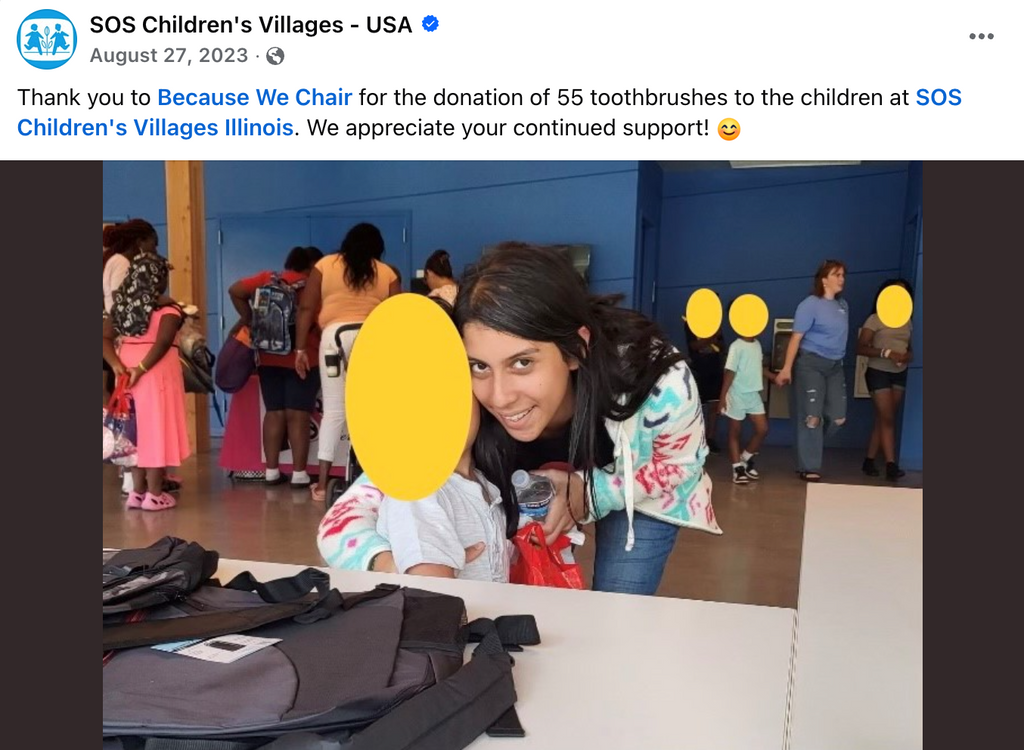The image size is (1024, 750).
Task: Click the red bag in the photo
Action: tap(546, 555)
